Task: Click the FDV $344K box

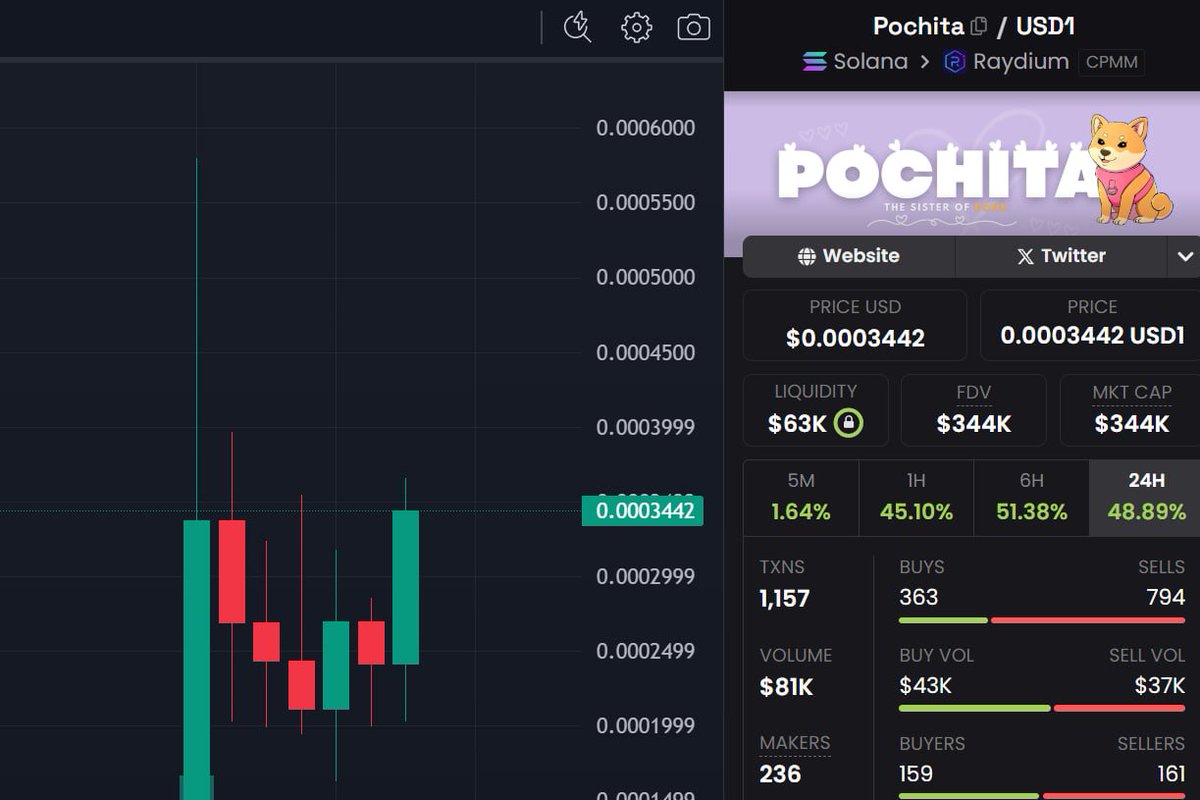Action: 973,410
